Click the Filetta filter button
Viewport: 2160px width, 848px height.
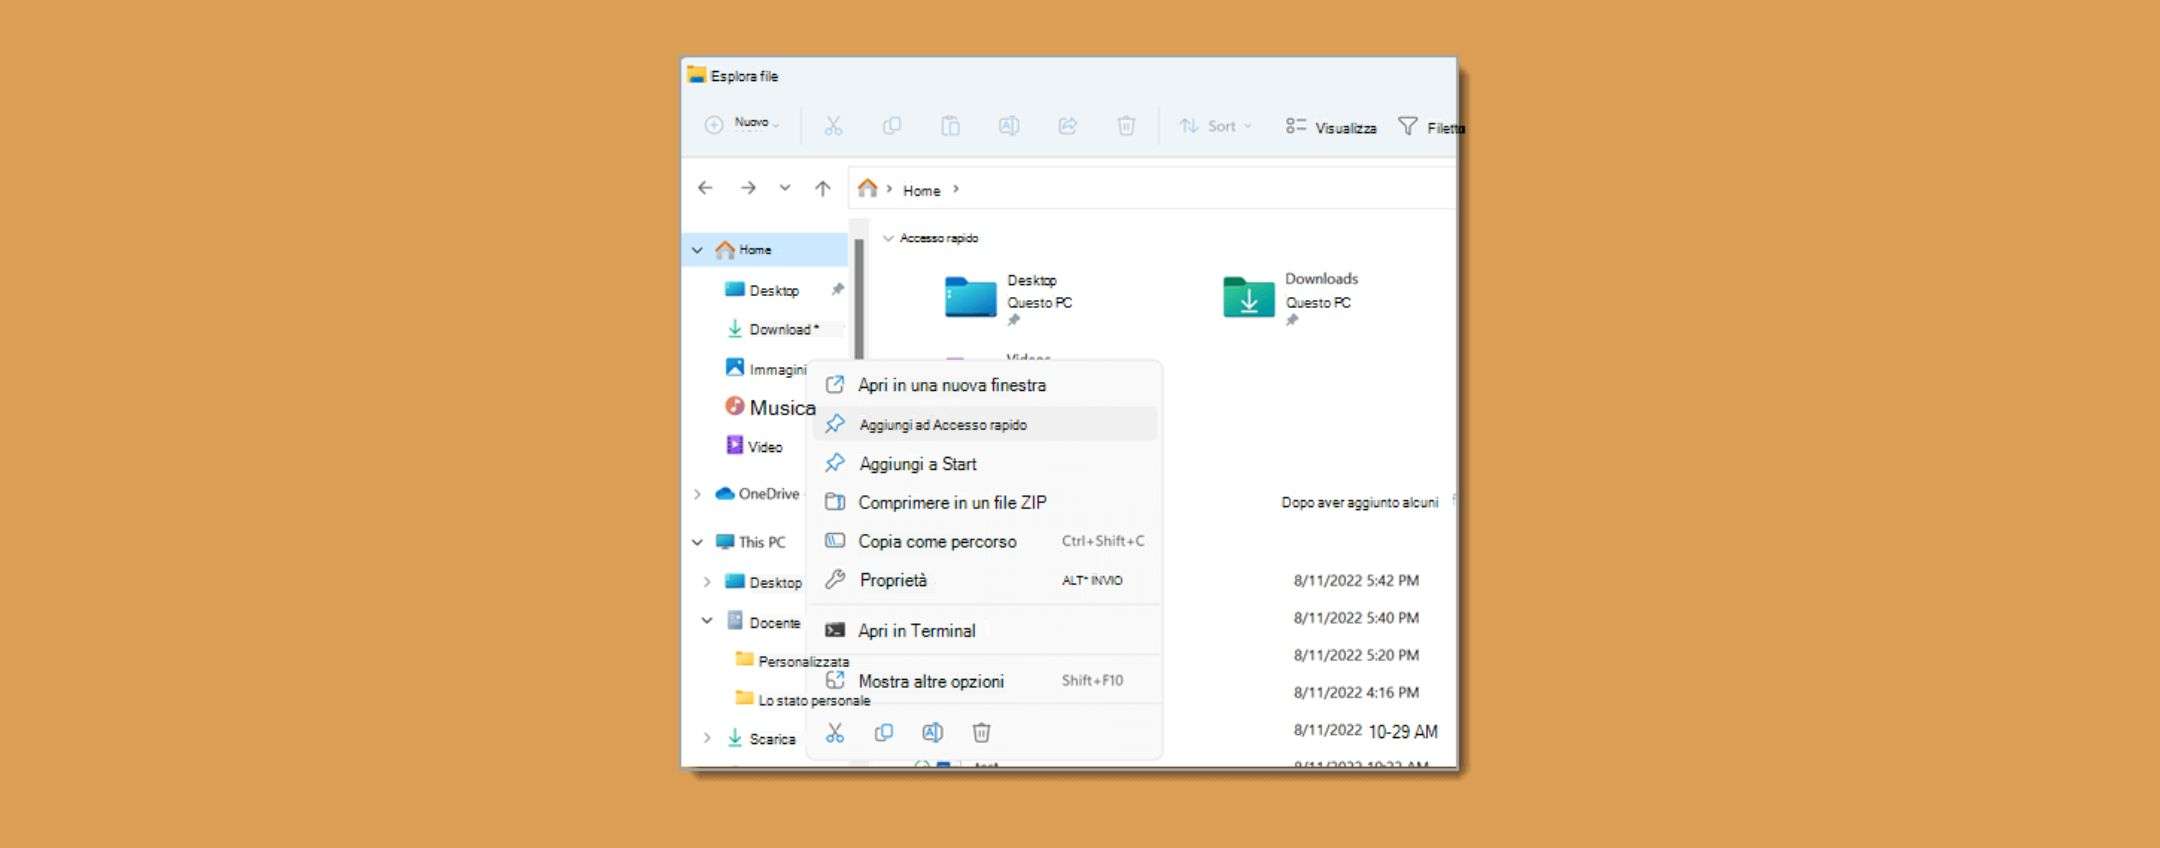point(1430,127)
